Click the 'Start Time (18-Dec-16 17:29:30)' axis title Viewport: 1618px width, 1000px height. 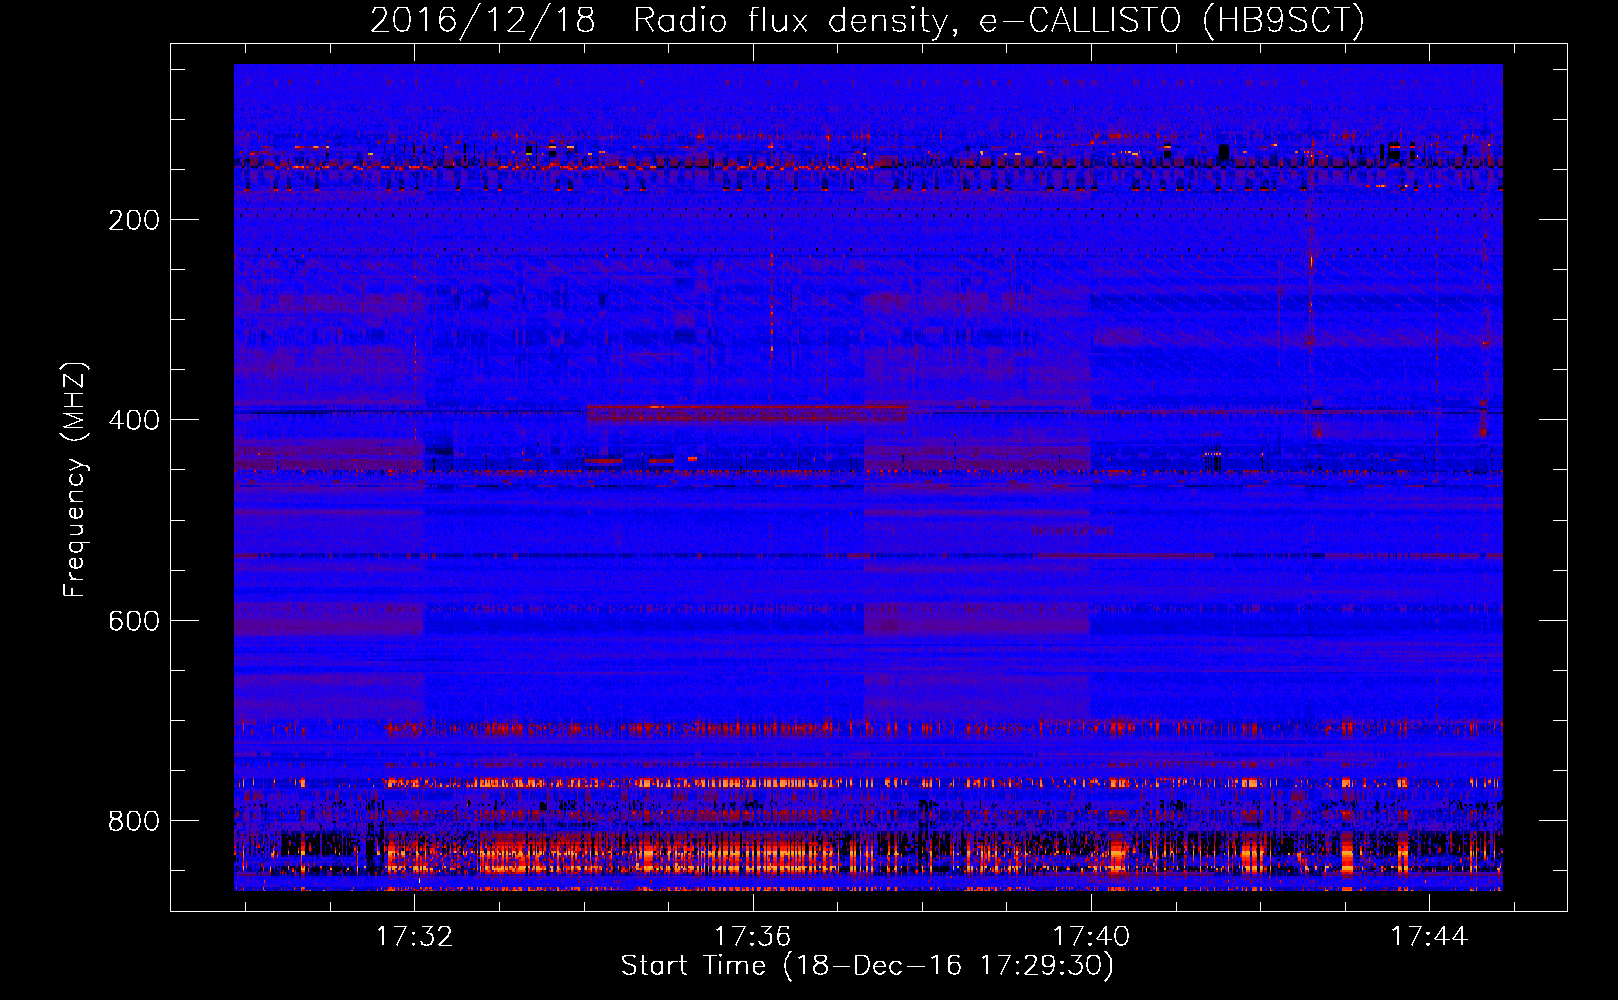pos(867,966)
